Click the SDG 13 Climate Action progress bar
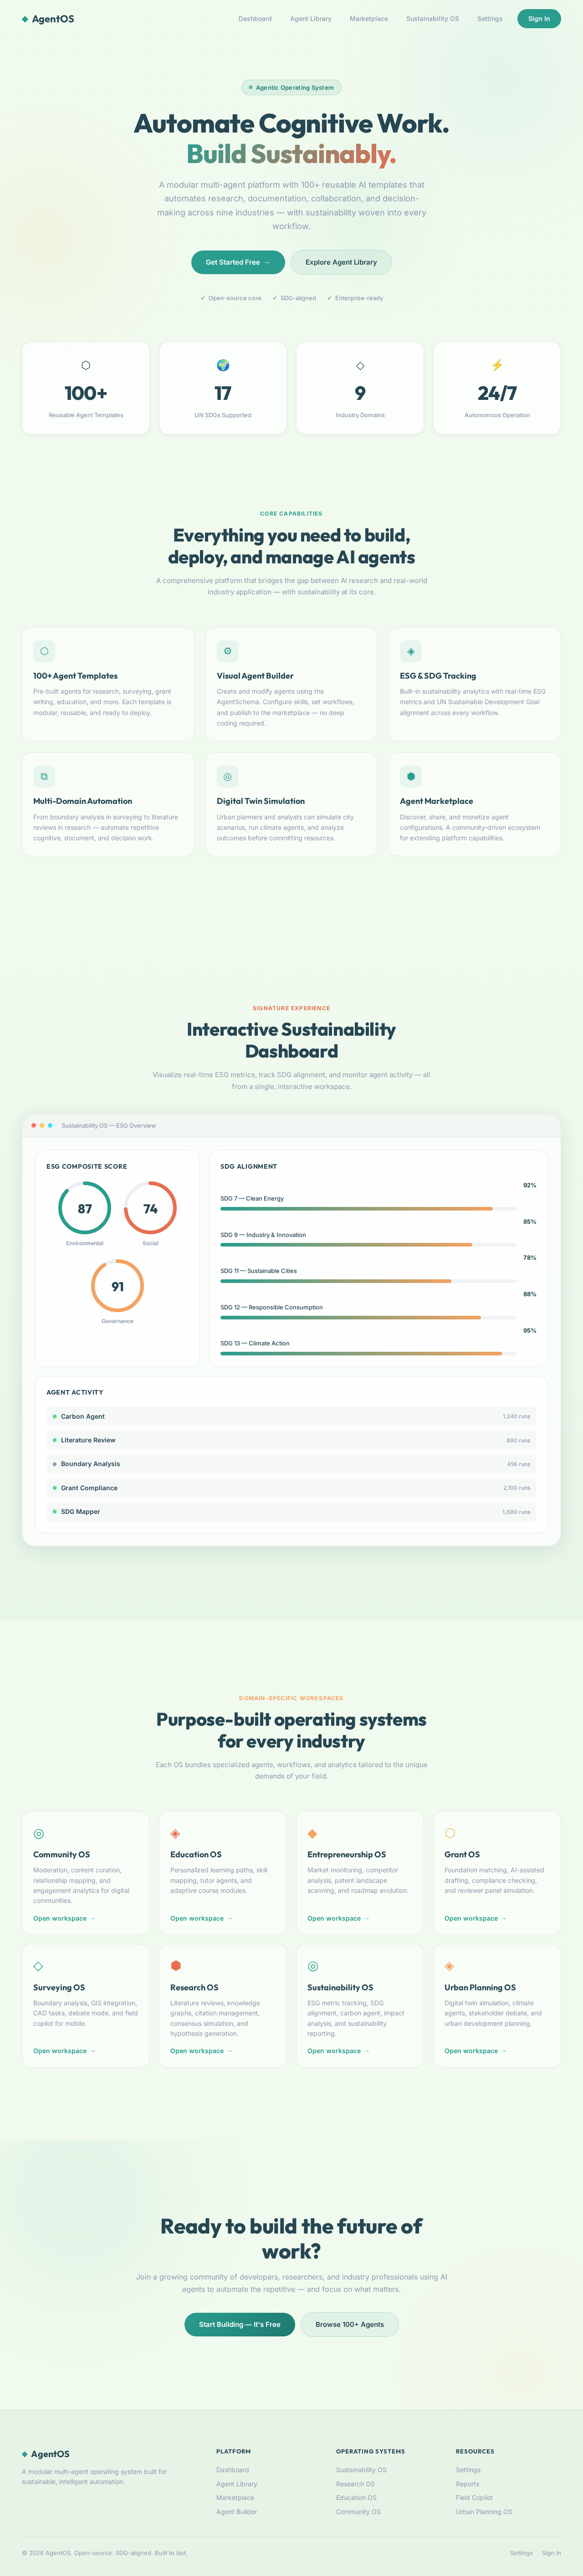Viewport: 583px width, 2576px height. [x=368, y=1353]
